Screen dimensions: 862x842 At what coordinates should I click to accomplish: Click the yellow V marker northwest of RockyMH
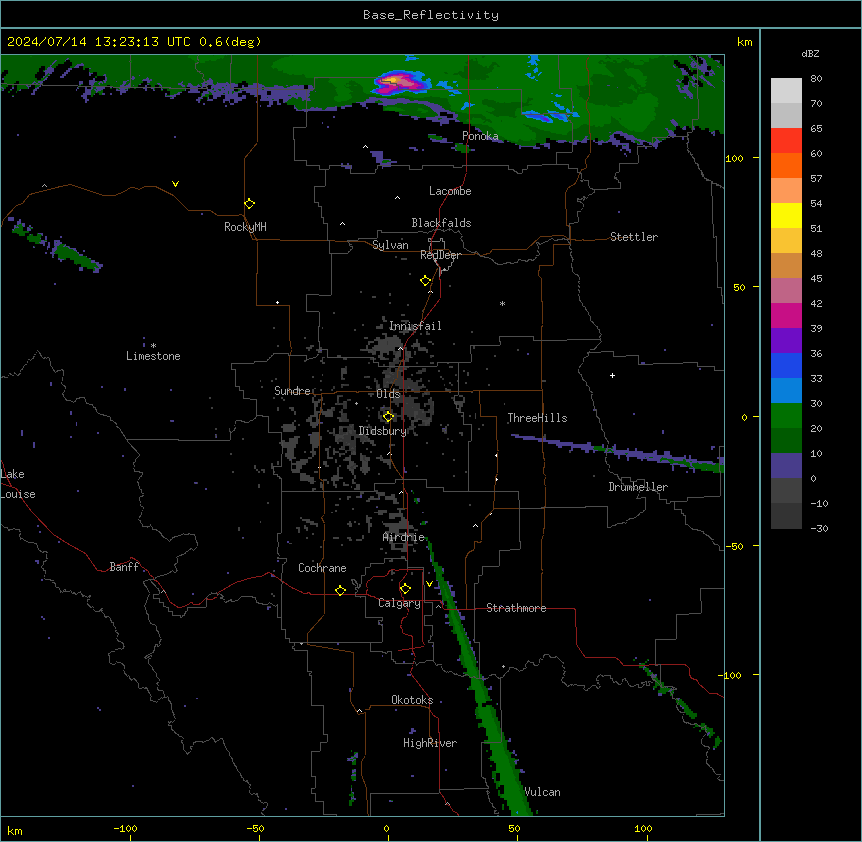[x=175, y=184]
